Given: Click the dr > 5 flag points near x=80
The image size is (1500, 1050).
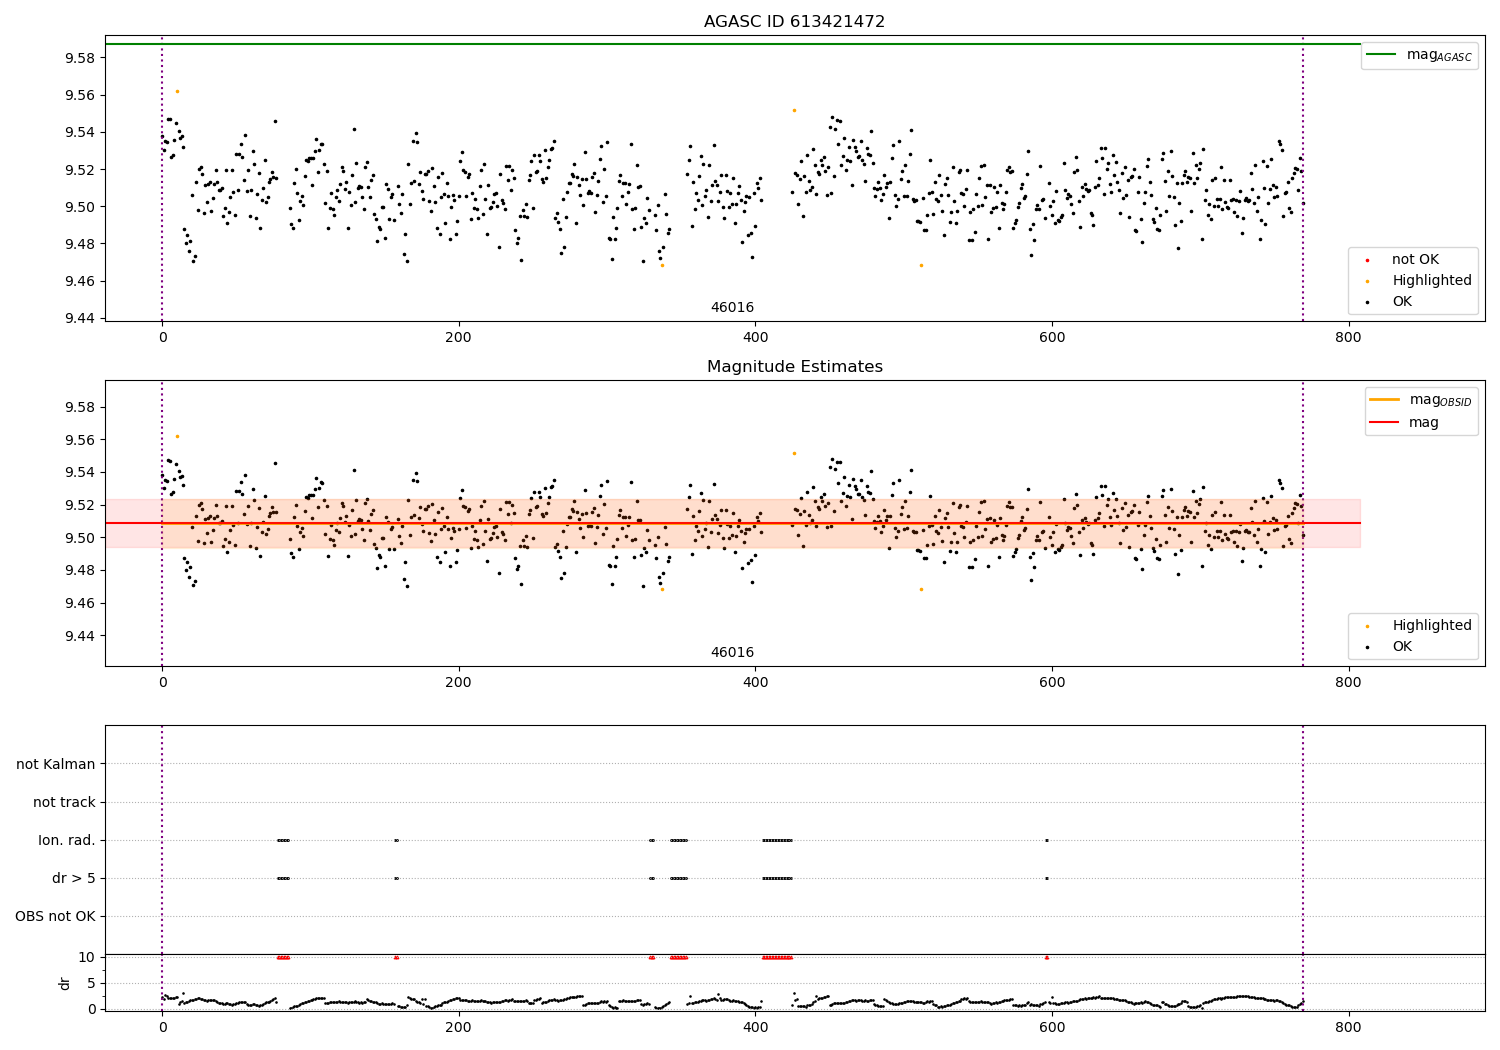Looking at the screenshot, I should [x=283, y=879].
